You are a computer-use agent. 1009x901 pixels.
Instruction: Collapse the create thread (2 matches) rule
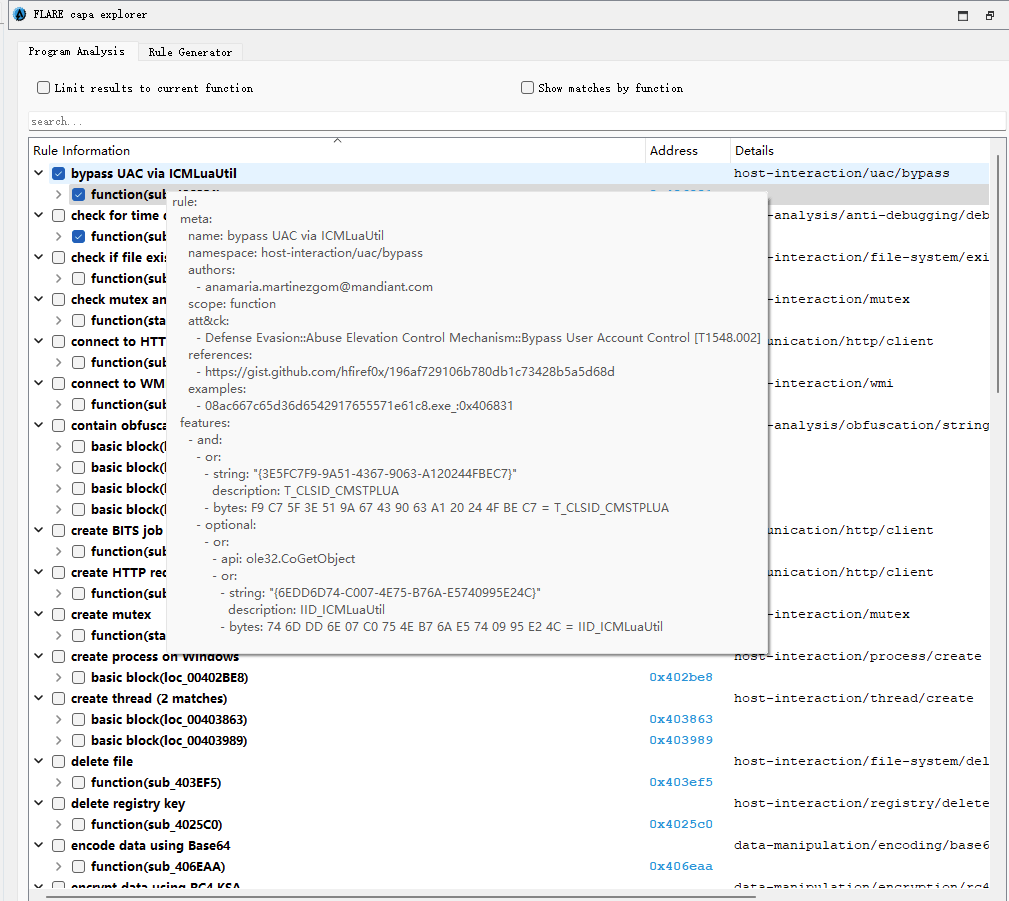click(39, 698)
